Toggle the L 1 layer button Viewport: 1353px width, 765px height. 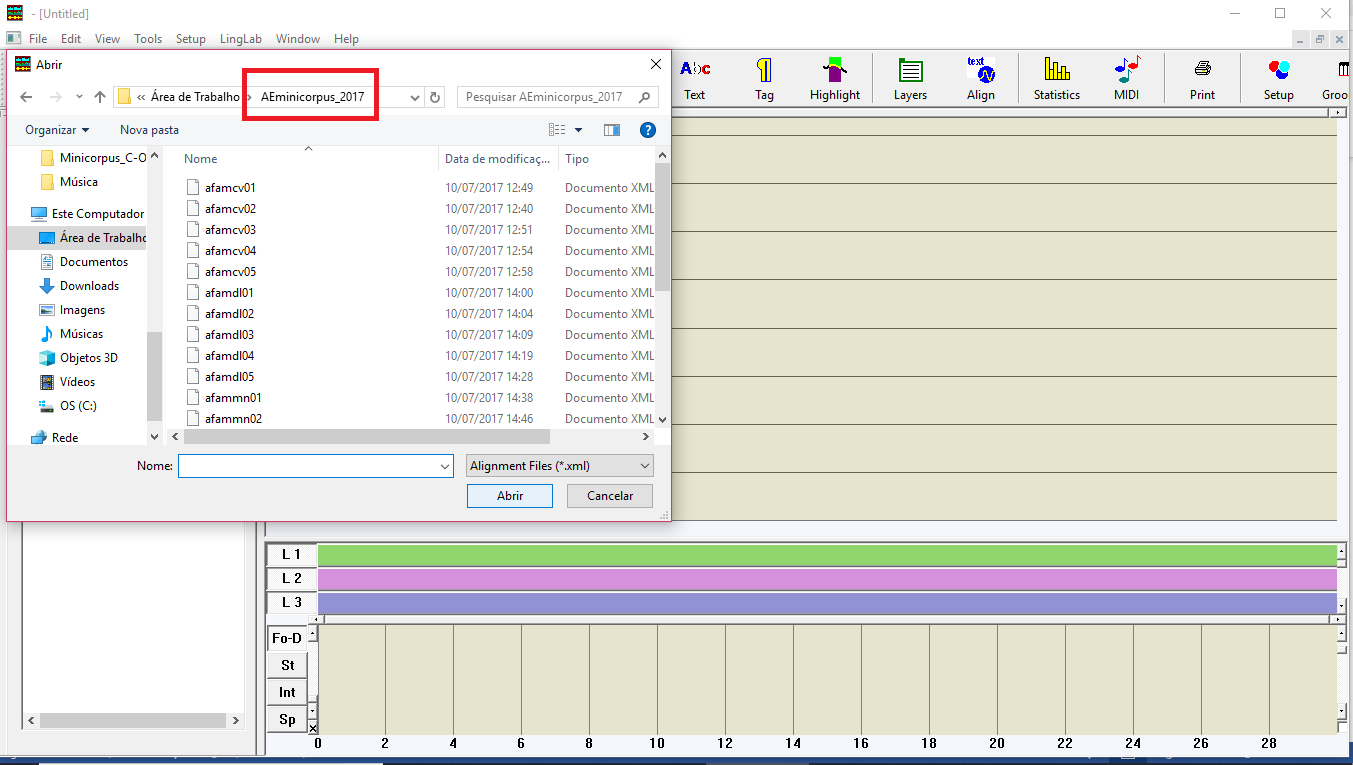[x=291, y=554]
